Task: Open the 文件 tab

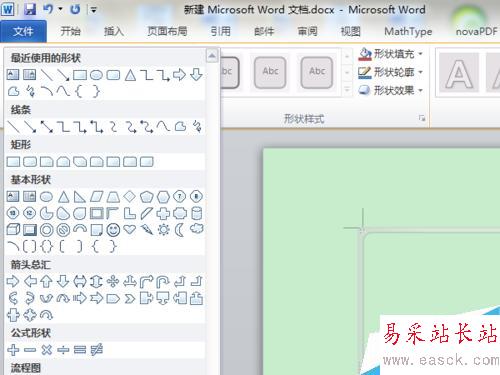Action: (x=23, y=31)
